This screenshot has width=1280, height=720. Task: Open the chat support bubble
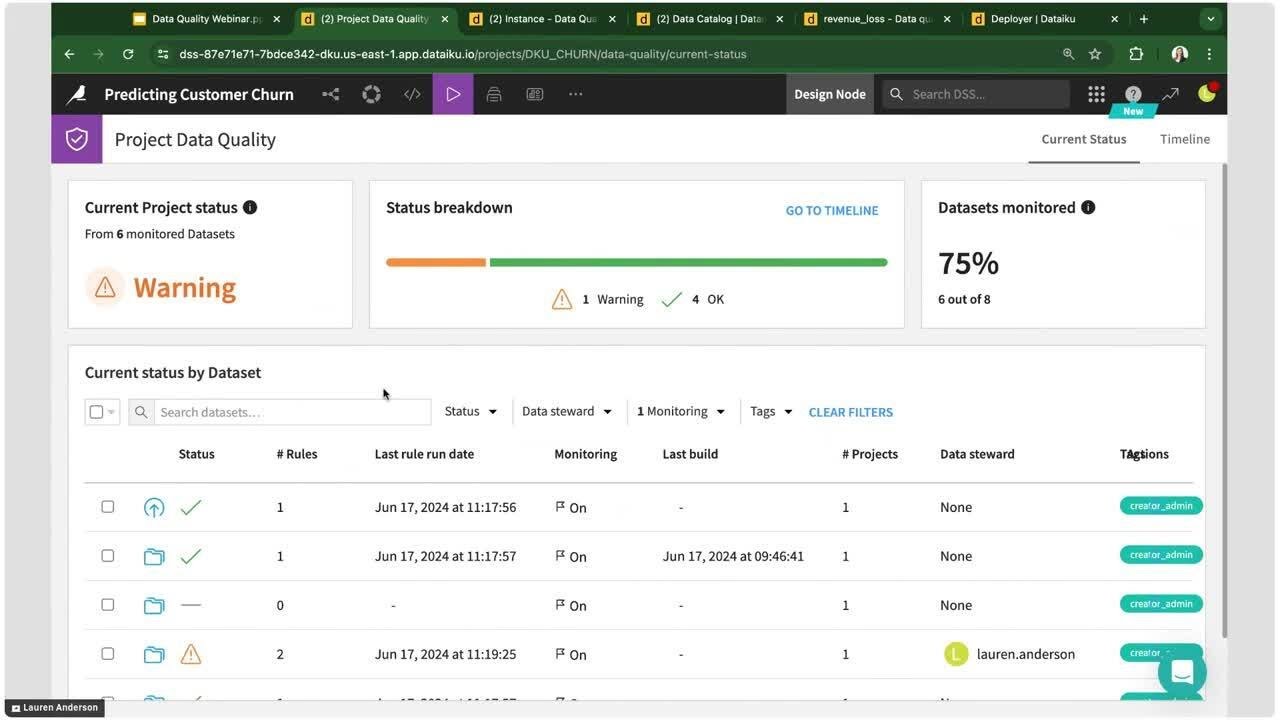[1182, 671]
